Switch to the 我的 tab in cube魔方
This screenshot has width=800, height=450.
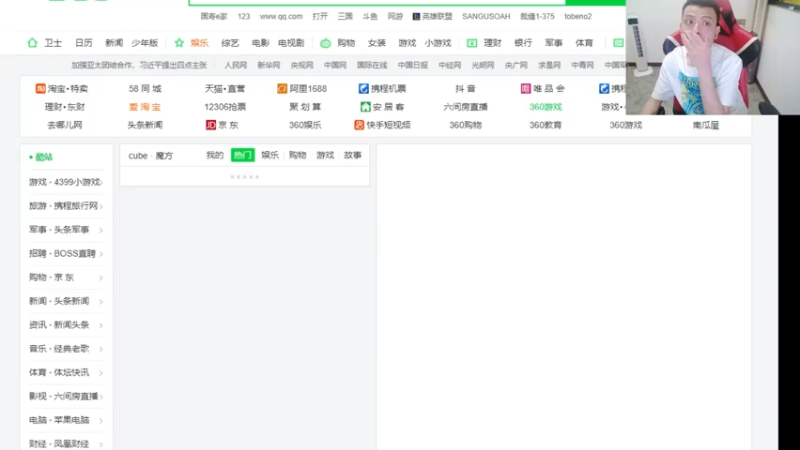pyautogui.click(x=215, y=155)
